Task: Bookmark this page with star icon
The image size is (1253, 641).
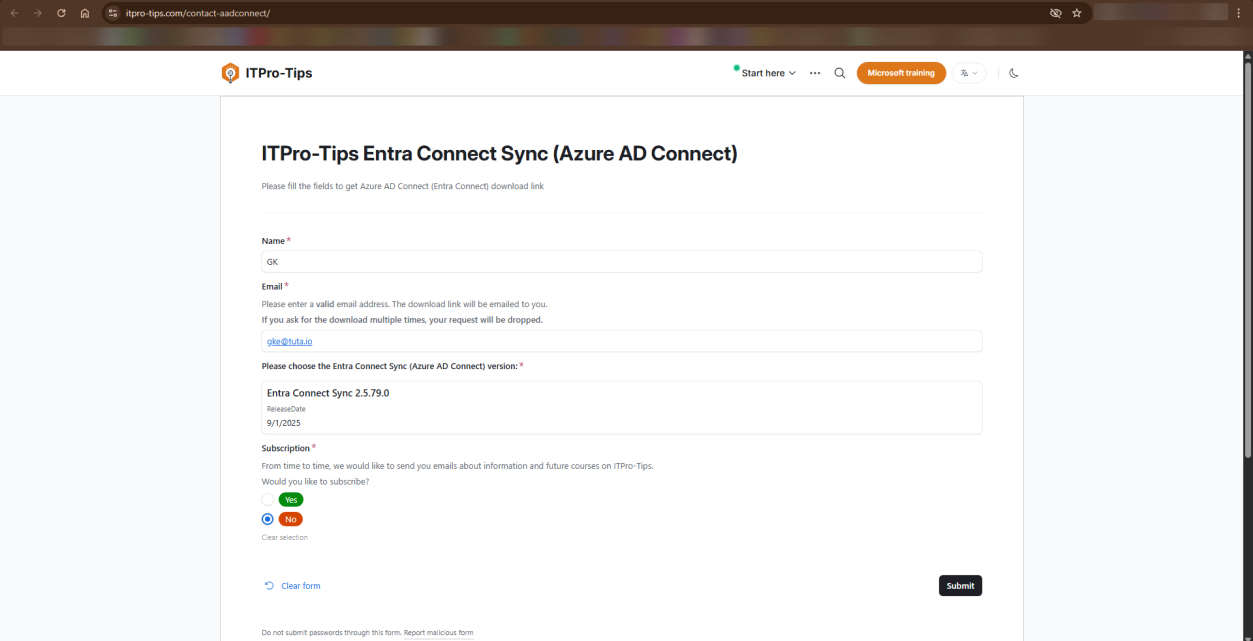Action: click(x=1077, y=13)
